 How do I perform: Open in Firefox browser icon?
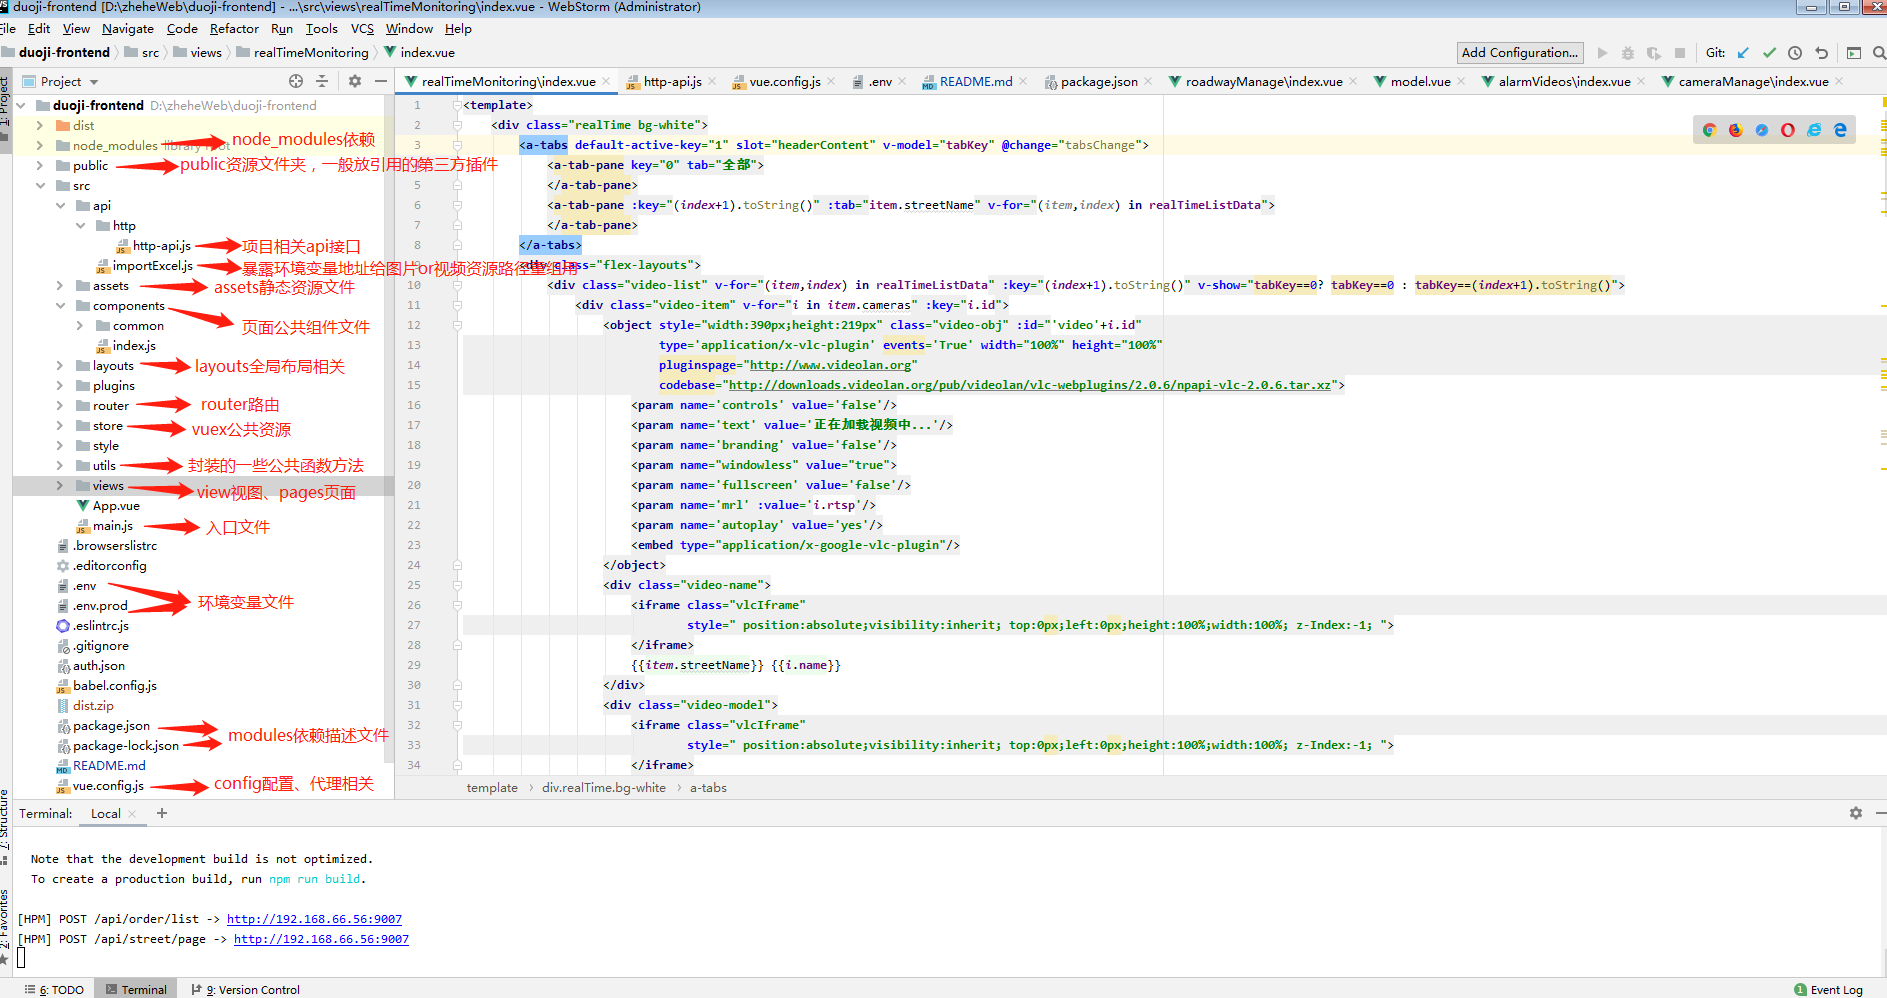1735,130
